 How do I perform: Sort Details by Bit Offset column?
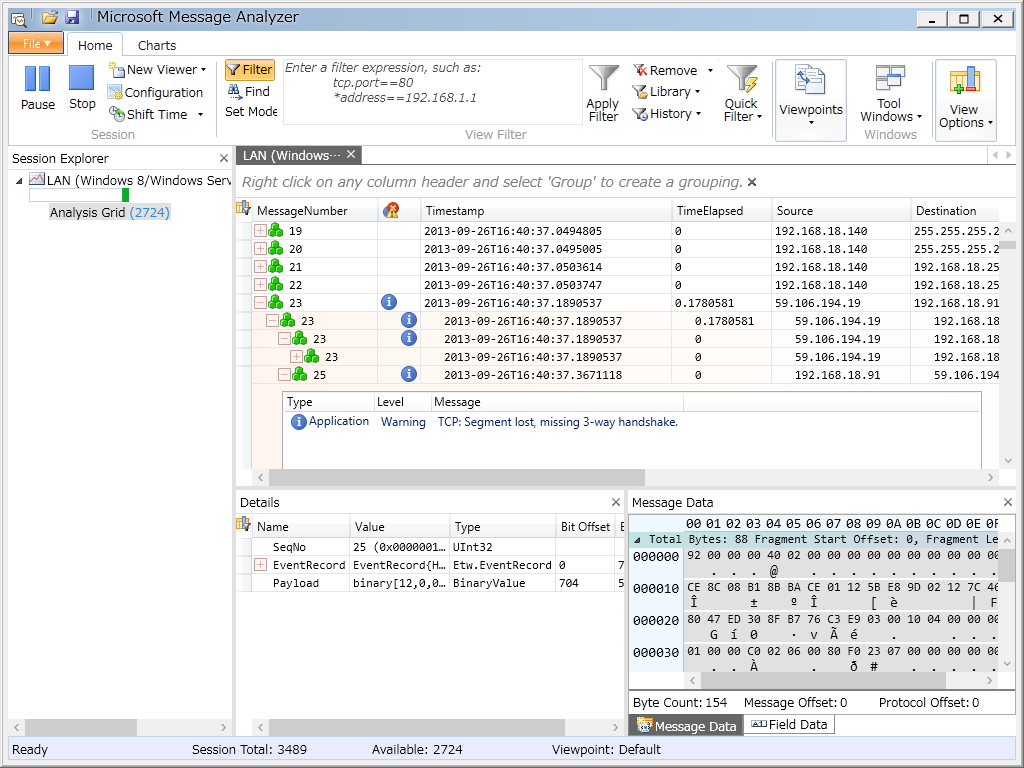point(585,526)
